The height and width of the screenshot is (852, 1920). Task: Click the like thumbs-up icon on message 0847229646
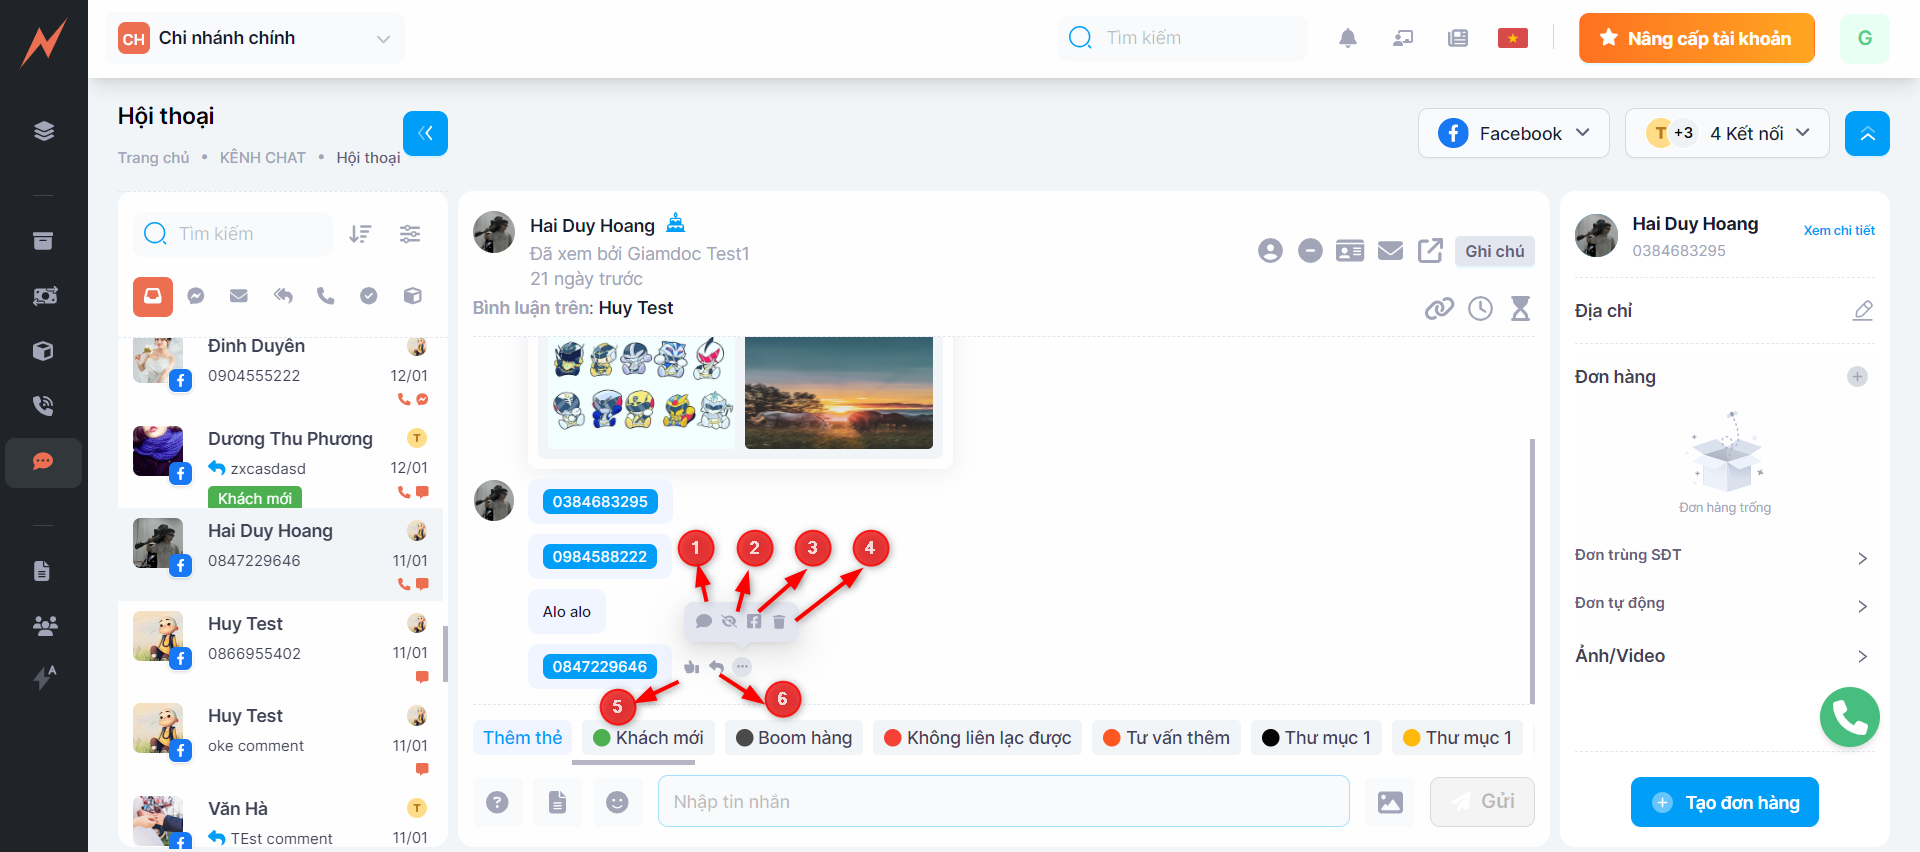point(691,667)
